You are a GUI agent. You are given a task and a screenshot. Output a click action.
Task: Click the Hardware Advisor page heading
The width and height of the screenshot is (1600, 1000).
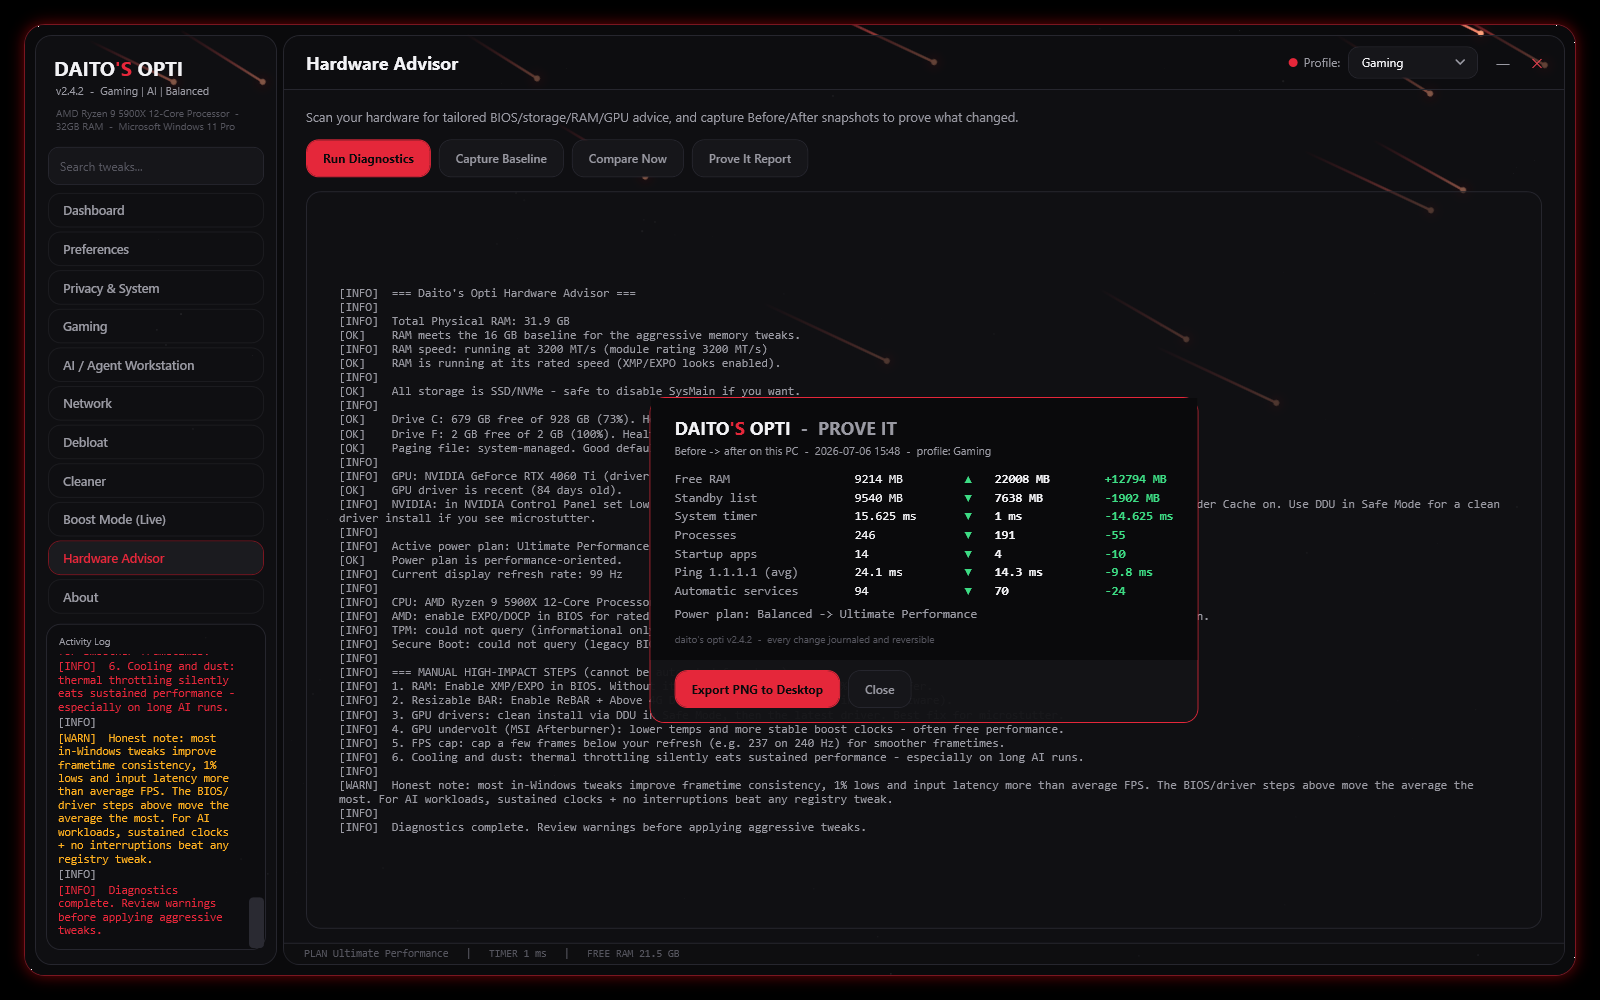(382, 64)
